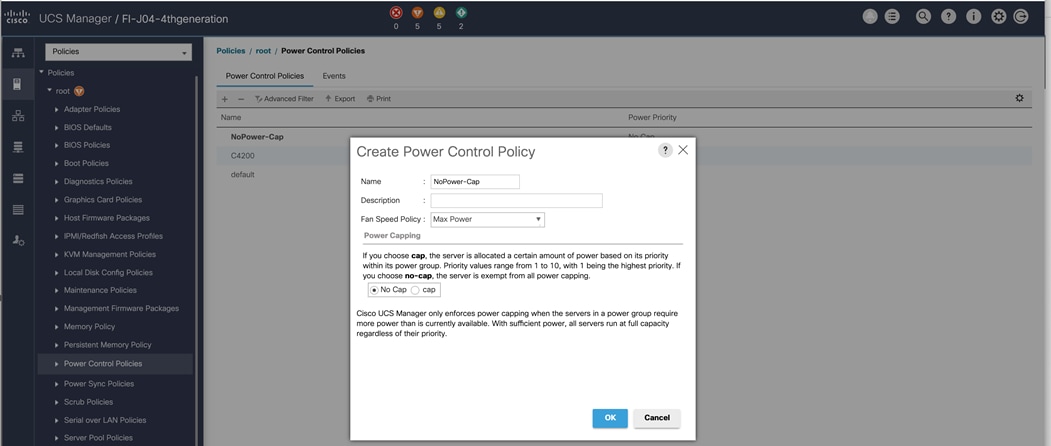The image size is (1051, 446).
Task: Select Maintenance Policies tree item
Action: [101, 290]
